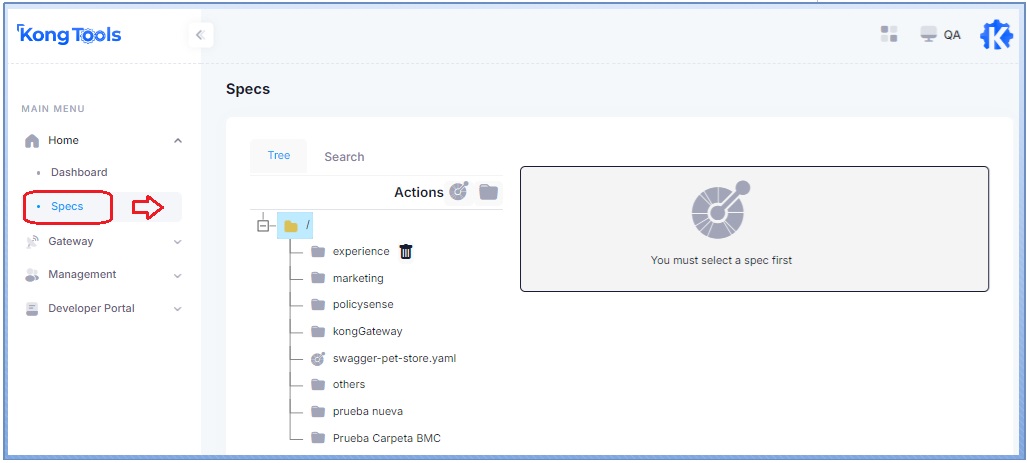The width and height of the screenshot is (1027, 463).
Task: Select the kongGateway folder
Action: click(x=367, y=331)
